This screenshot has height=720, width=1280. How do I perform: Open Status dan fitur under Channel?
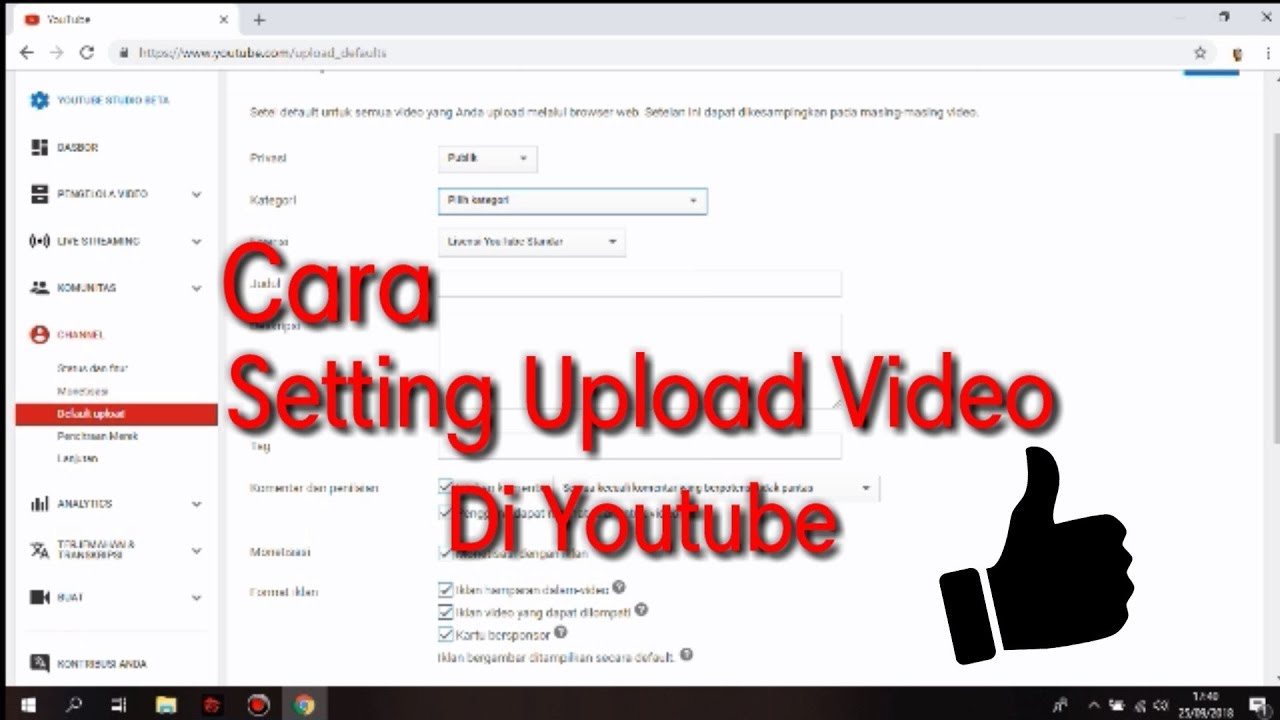[x=92, y=369]
